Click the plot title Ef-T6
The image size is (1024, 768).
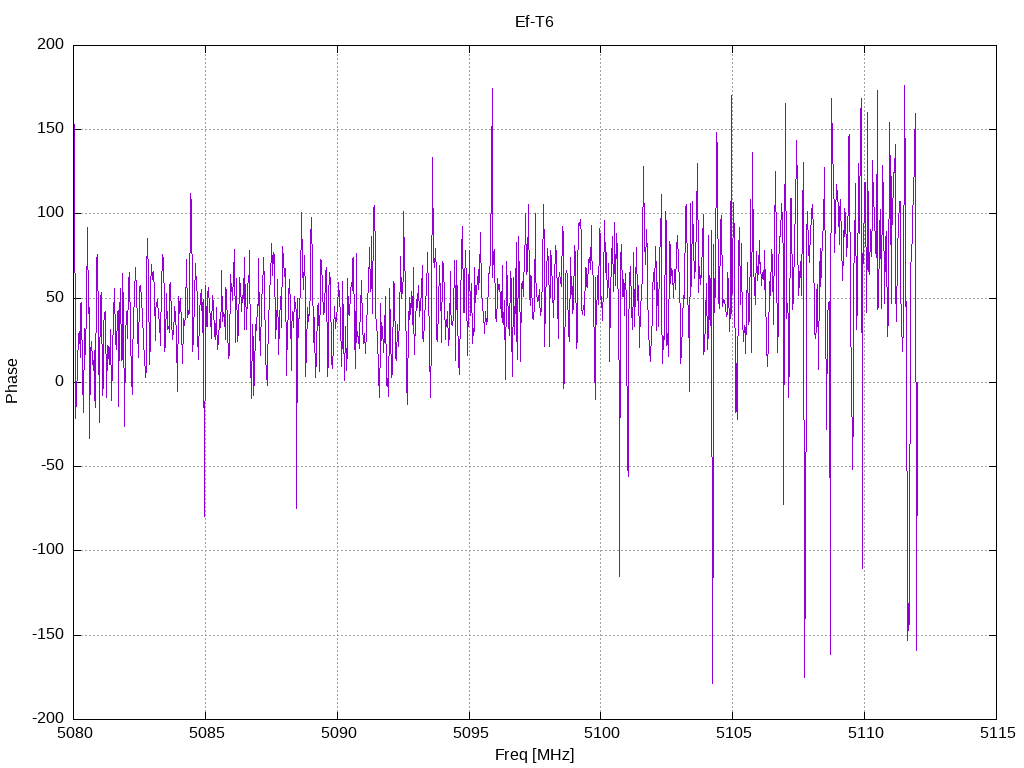coord(534,22)
